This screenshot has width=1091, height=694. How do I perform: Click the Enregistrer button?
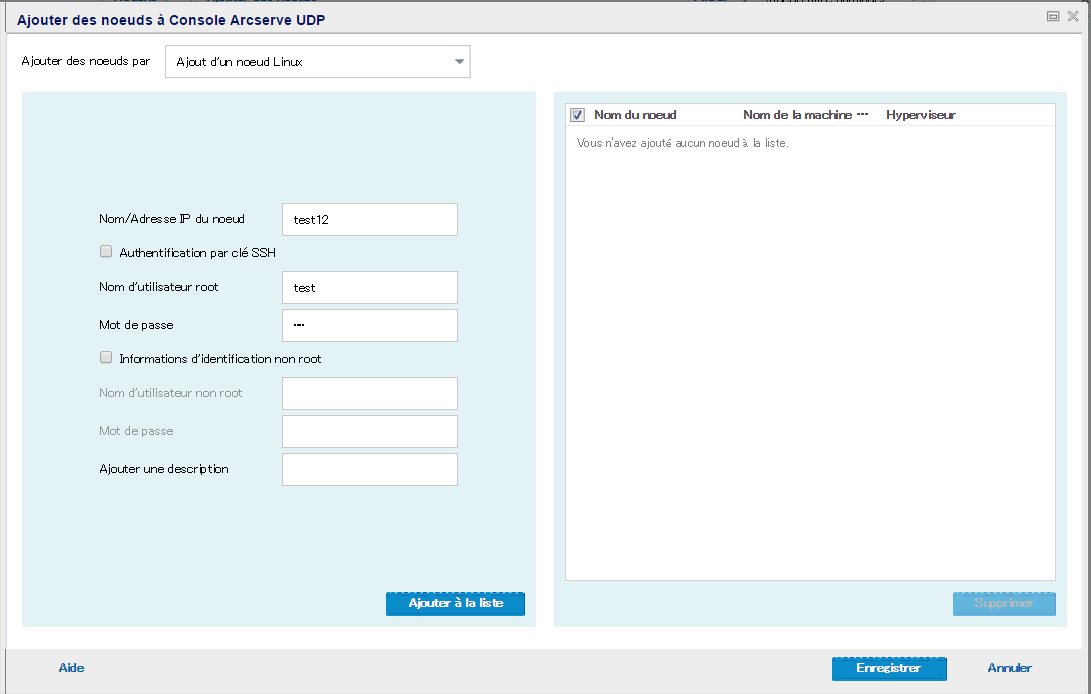pyautogui.click(x=888, y=668)
